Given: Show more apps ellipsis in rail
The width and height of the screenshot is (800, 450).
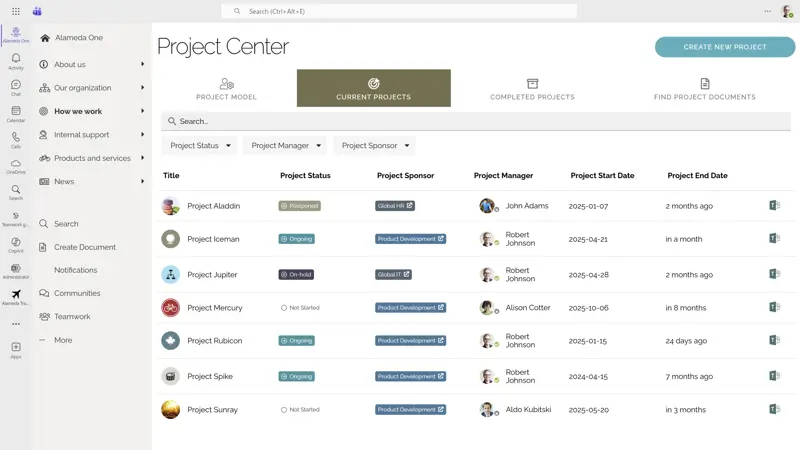Looking at the screenshot, I should pyautogui.click(x=16, y=324).
